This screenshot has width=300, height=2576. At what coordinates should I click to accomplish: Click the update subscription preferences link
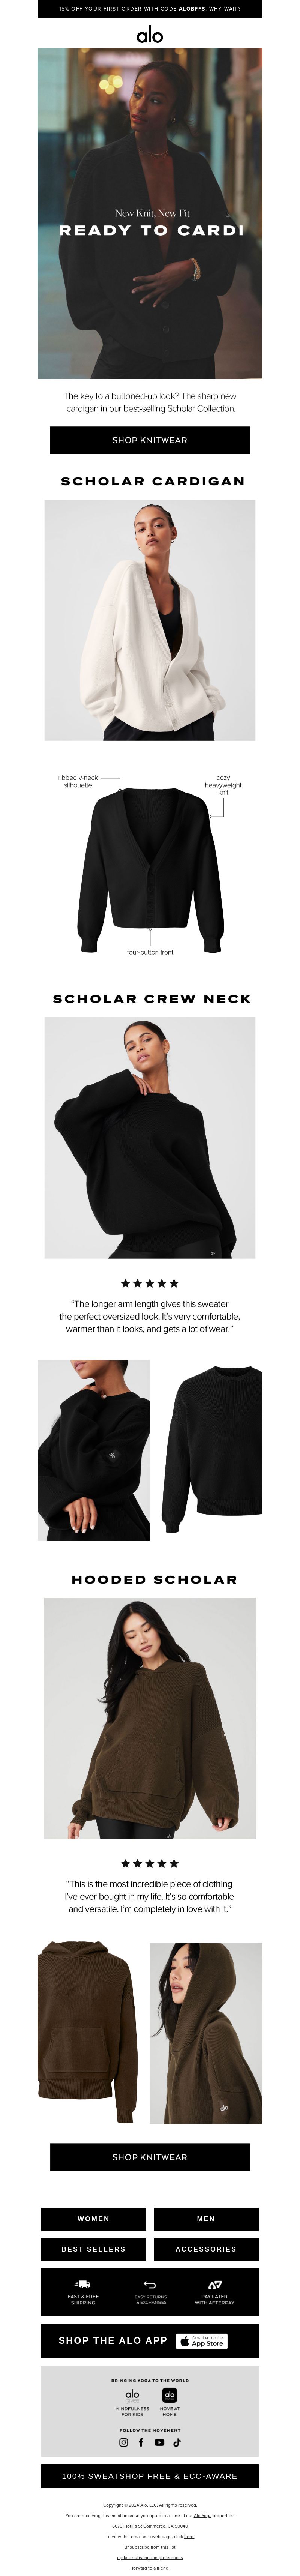tap(150, 2558)
